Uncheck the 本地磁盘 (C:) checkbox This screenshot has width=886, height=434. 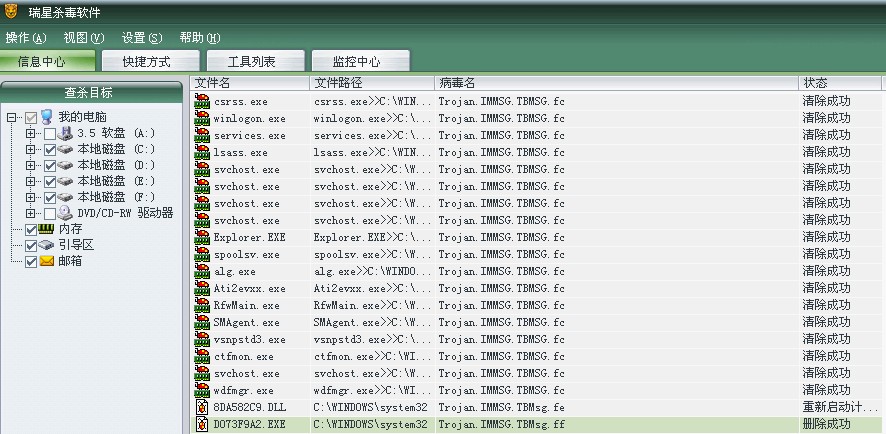[x=50, y=150]
